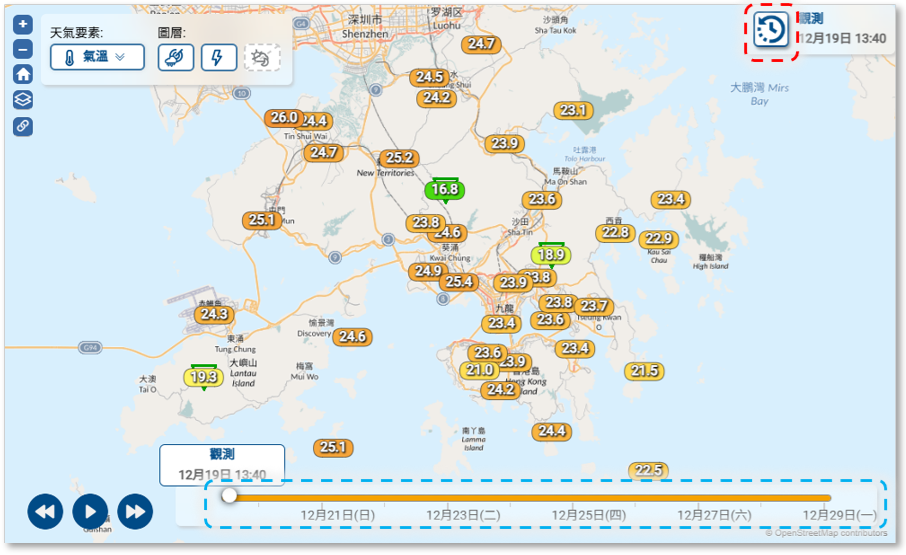The image size is (906, 555).
Task: Step backward with the rewind button
Action: click(x=45, y=511)
